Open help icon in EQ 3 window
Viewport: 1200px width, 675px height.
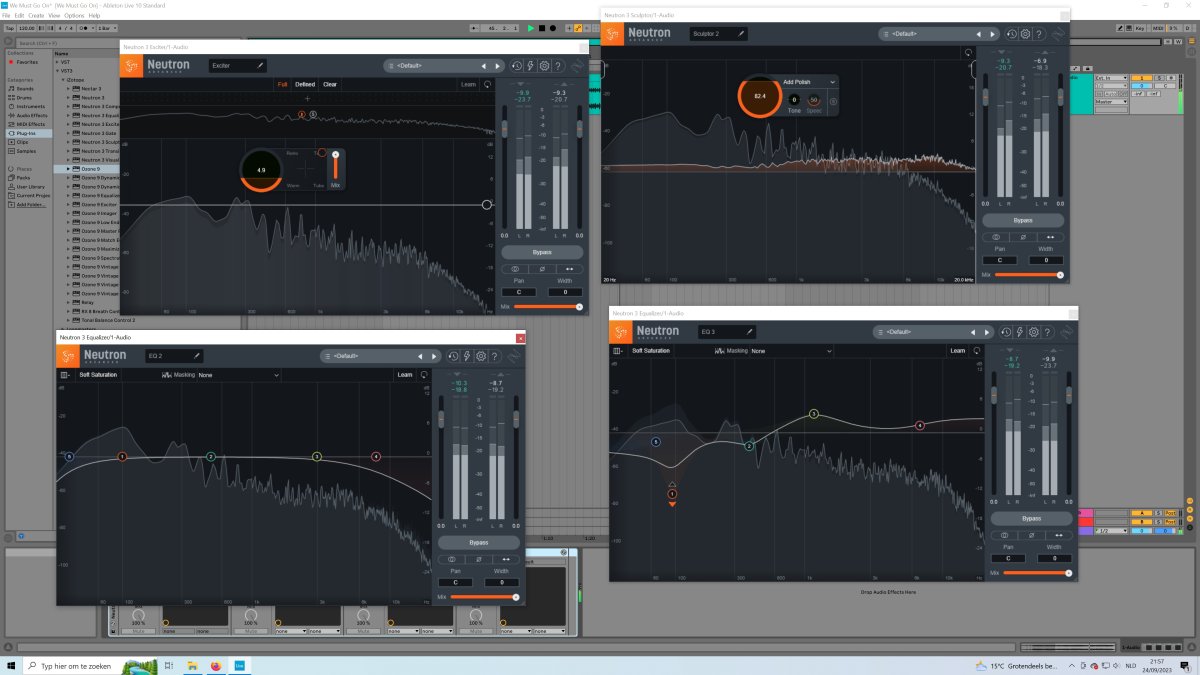tap(1047, 332)
